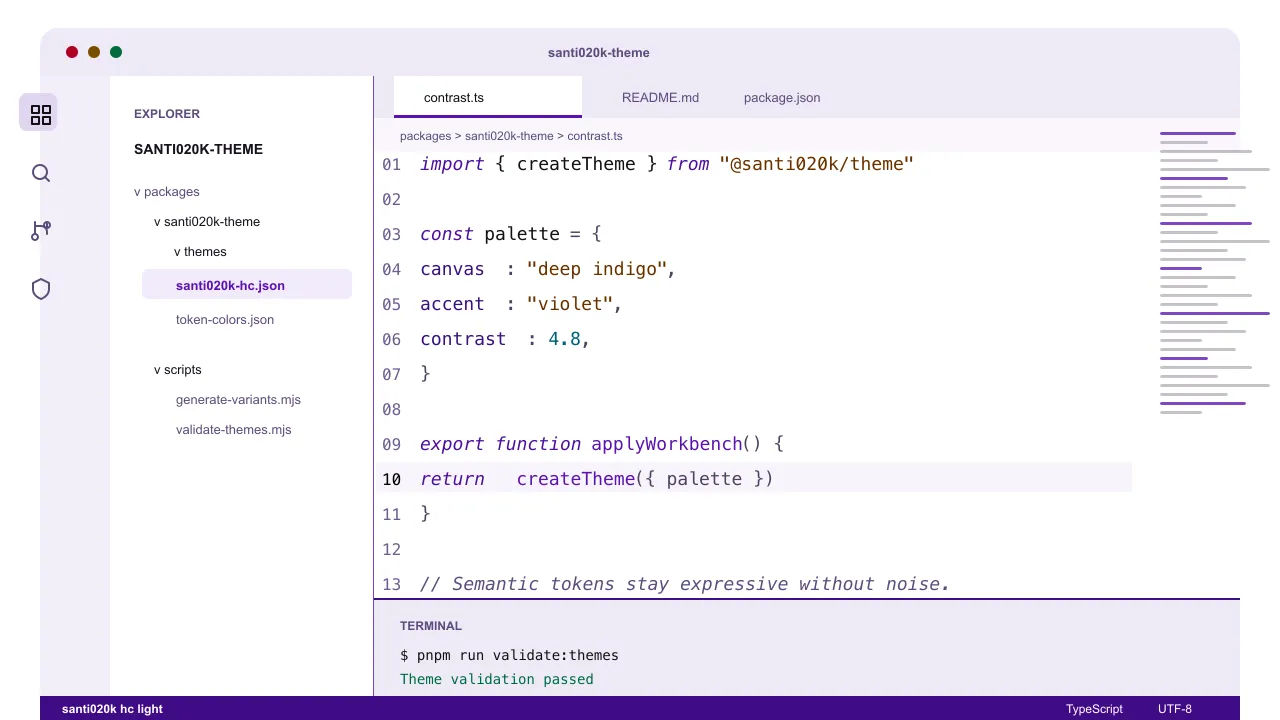Open generate-variants.mjs file
Screen dimensions: 1280x720
pos(238,400)
